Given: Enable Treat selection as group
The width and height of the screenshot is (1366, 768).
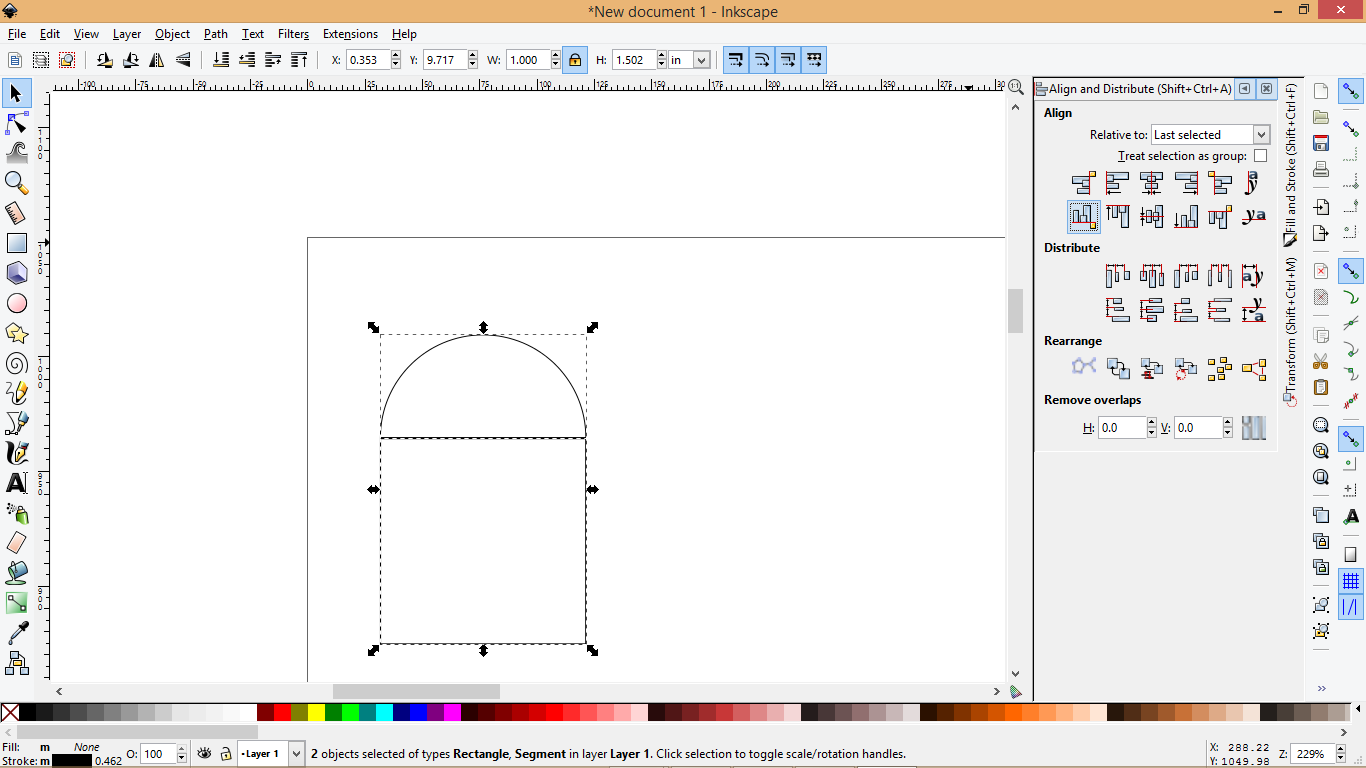Looking at the screenshot, I should point(1260,155).
